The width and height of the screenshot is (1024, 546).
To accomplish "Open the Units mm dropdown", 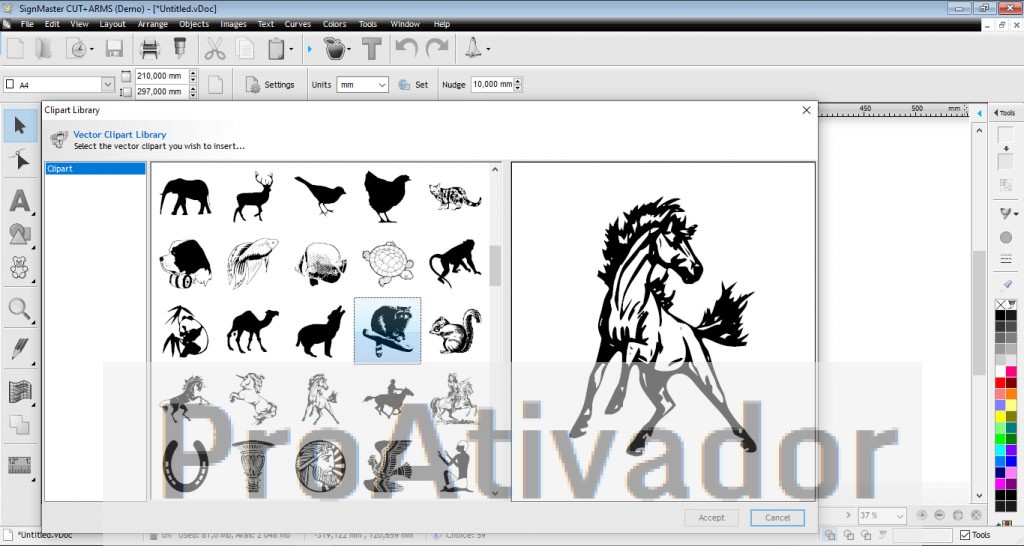I will [x=381, y=85].
